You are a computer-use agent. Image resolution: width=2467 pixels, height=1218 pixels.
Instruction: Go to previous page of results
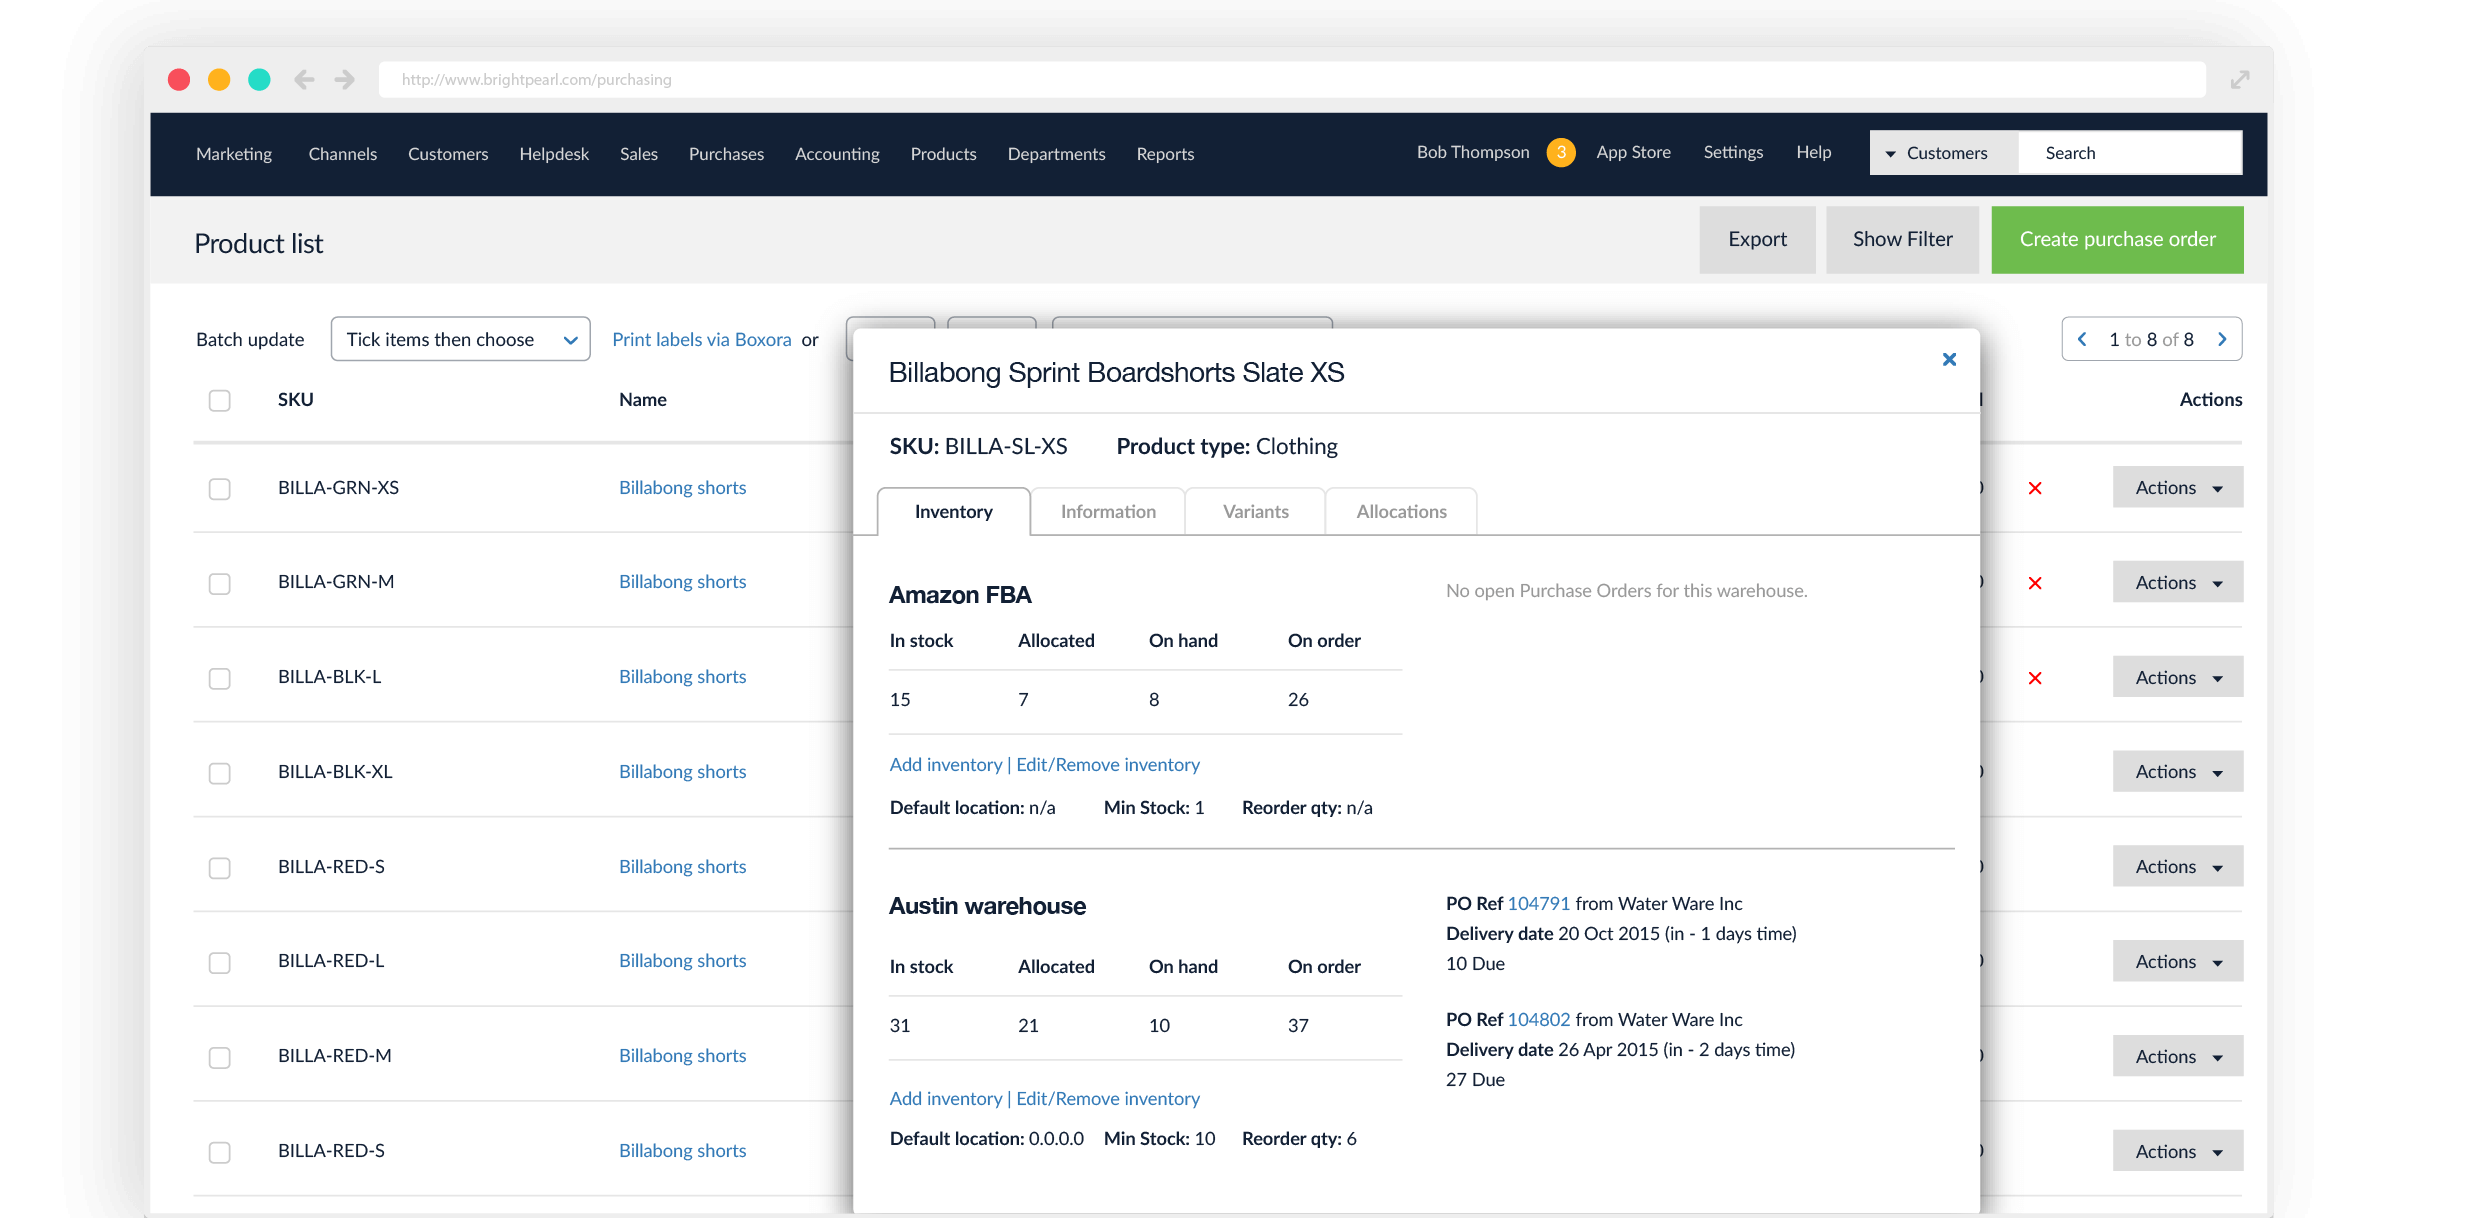2082,339
